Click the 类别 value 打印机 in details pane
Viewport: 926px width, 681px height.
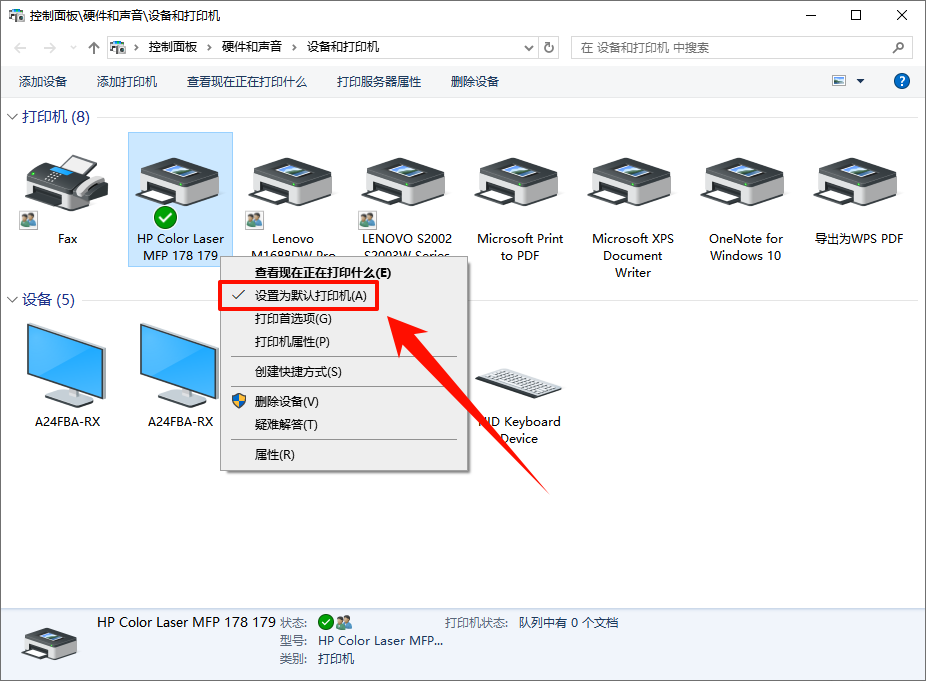coord(336,659)
